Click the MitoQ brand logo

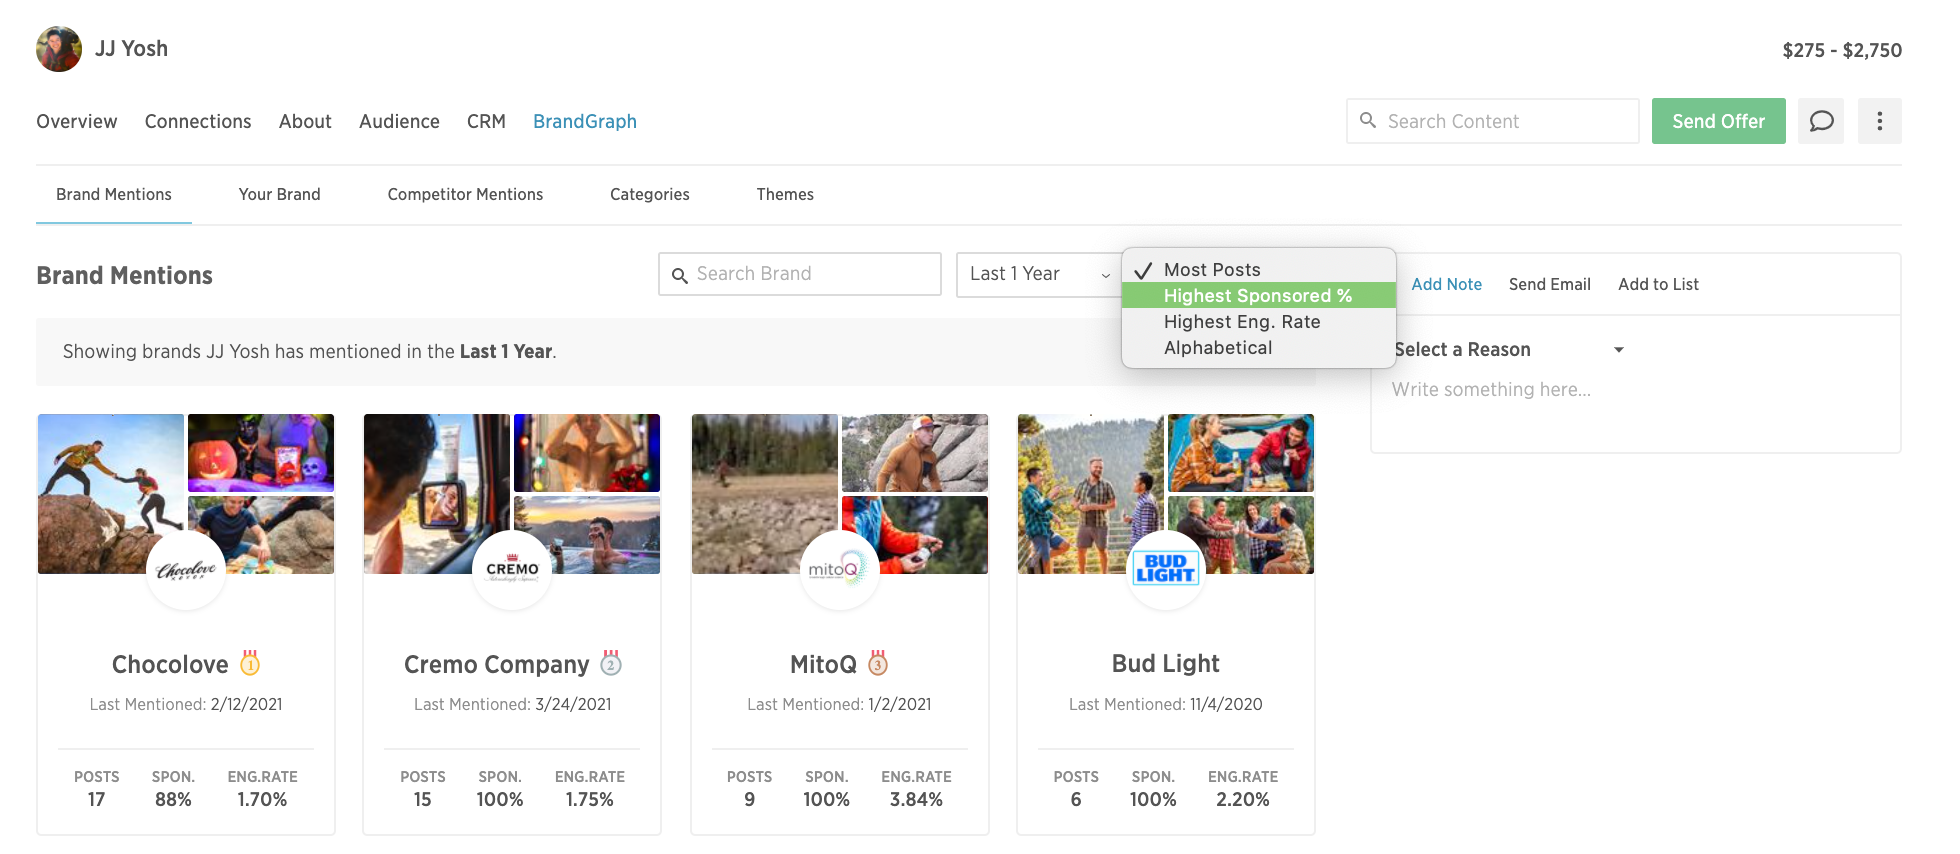(x=839, y=570)
